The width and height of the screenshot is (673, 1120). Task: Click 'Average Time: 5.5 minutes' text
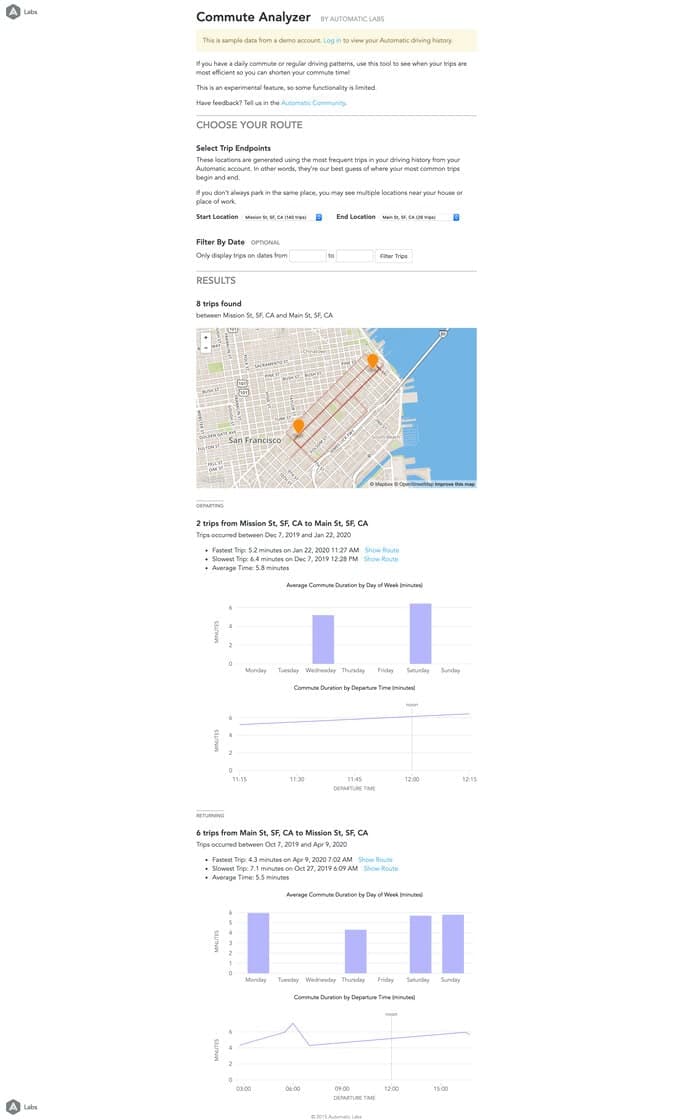tap(251, 877)
